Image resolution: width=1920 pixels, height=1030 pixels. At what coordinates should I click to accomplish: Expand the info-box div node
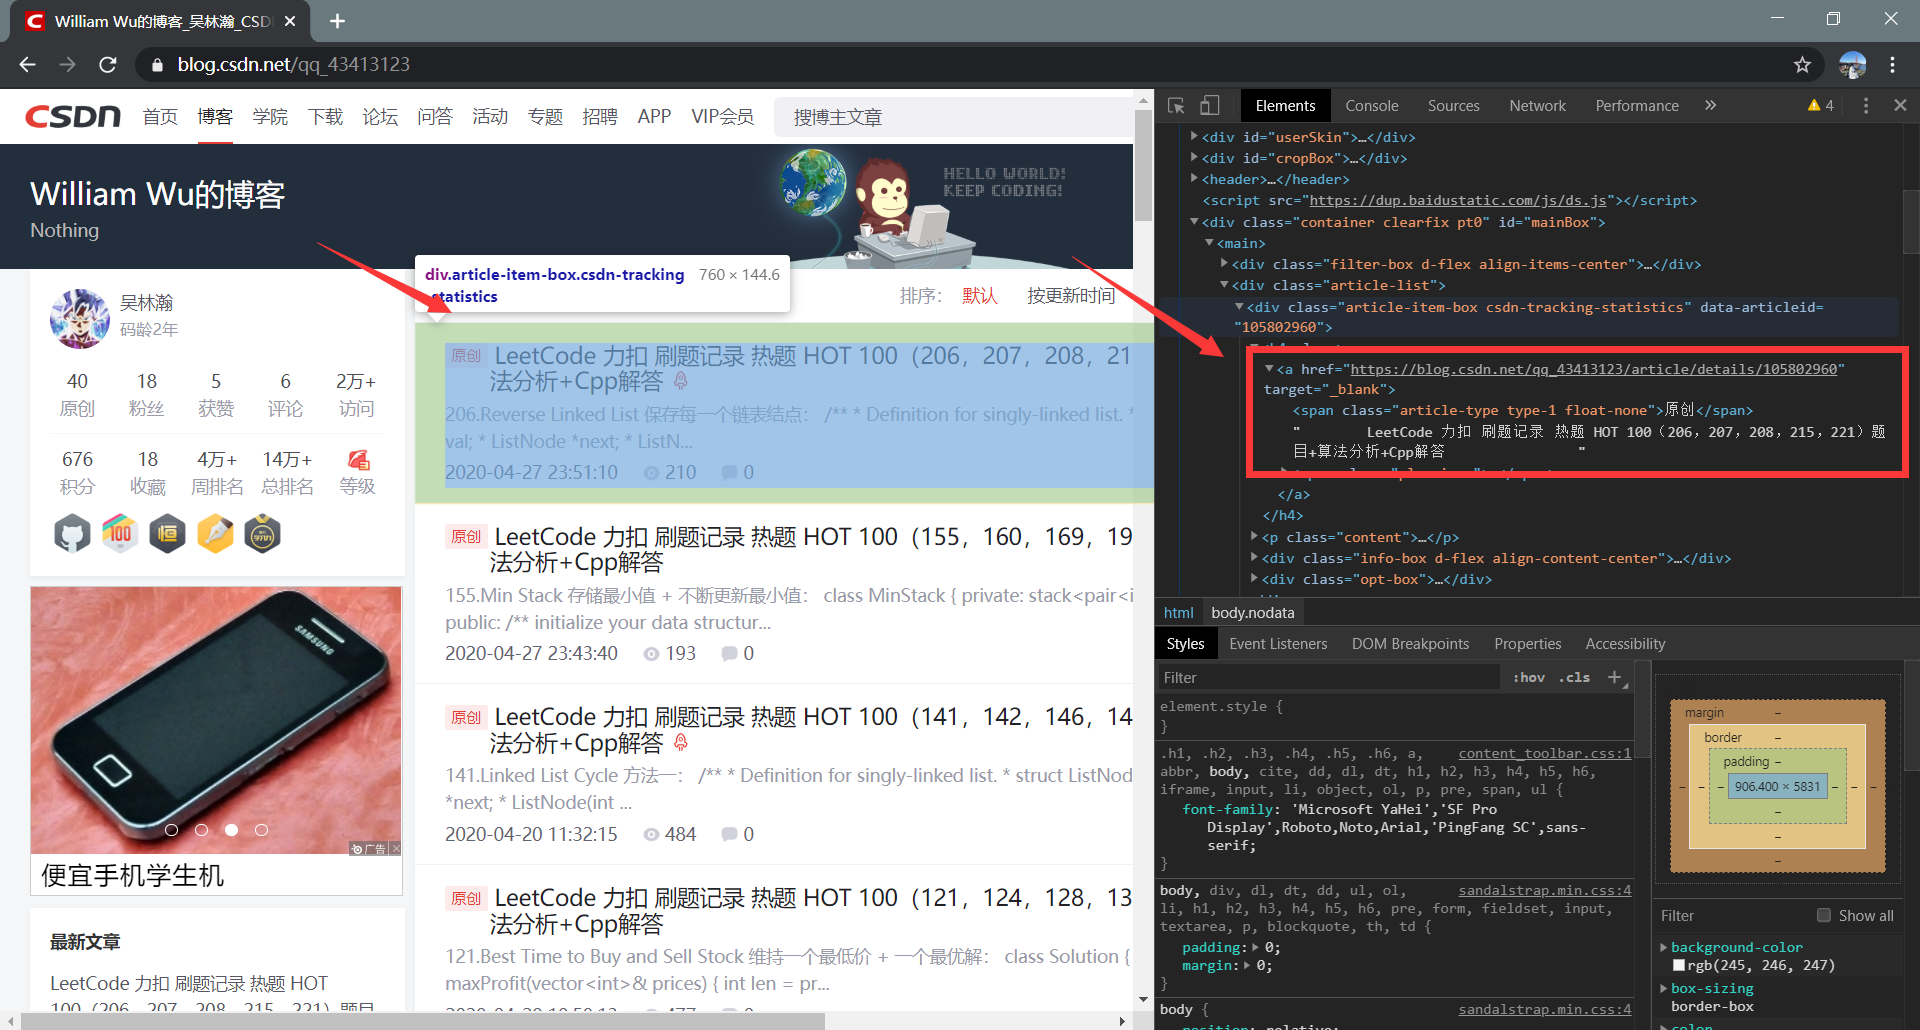click(1254, 558)
